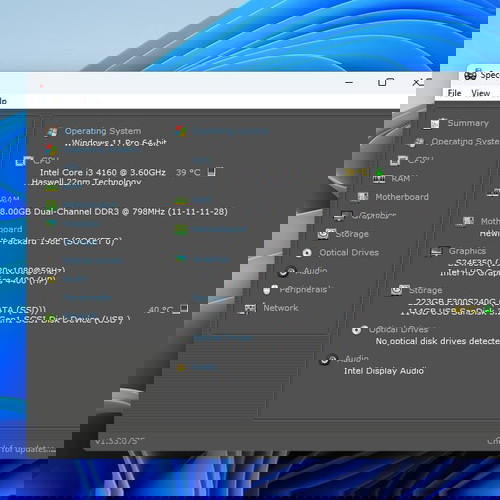Click the S24E350 monitor text under Graphics
Screen dimensions: 500x500
pyautogui.click(x=474, y=263)
